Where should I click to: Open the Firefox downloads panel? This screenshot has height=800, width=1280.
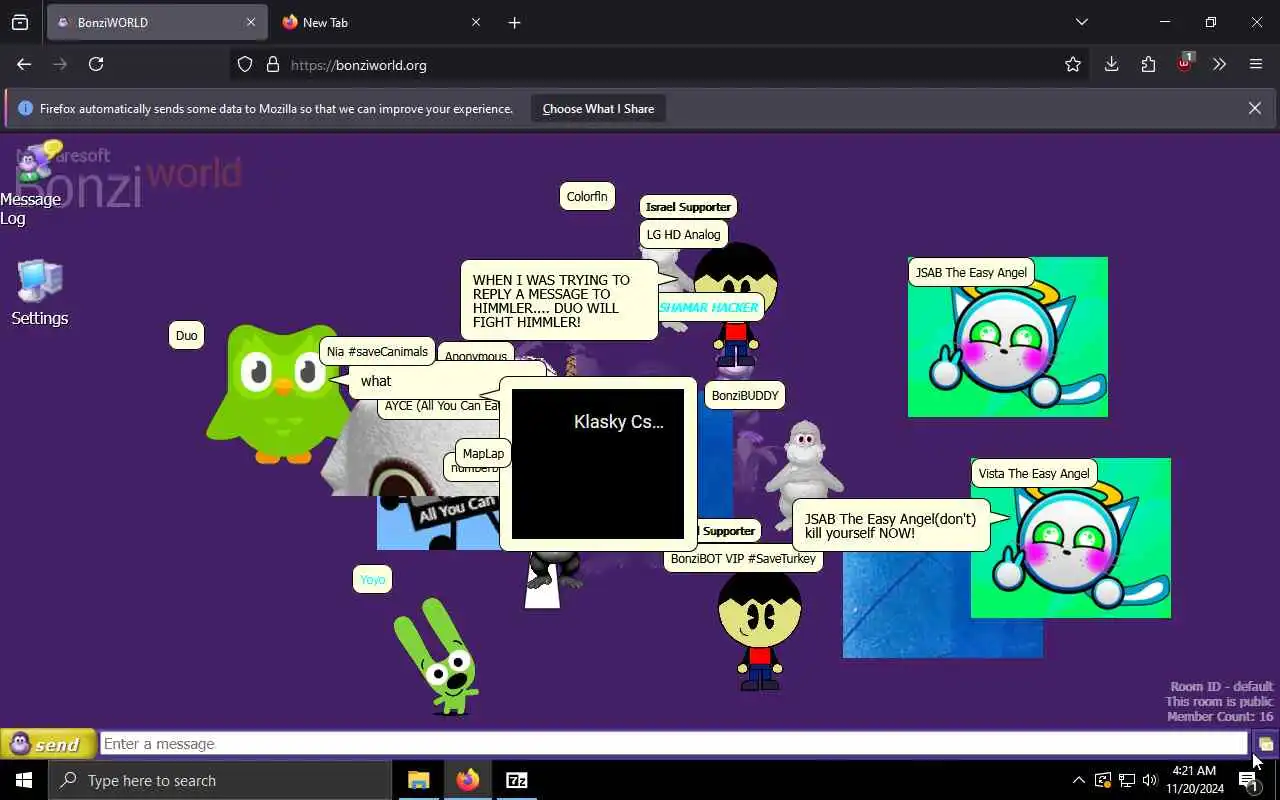tap(1111, 64)
